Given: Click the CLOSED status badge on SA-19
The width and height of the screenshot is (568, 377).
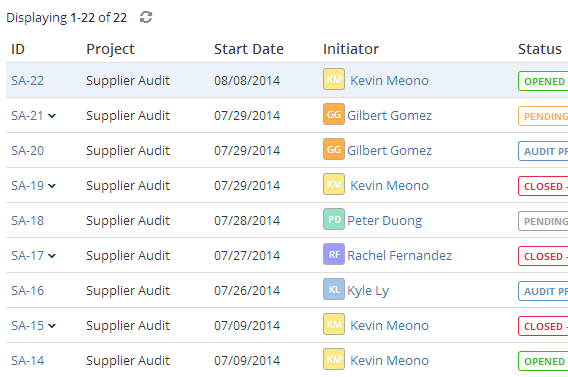Looking at the screenshot, I should coord(543,186).
